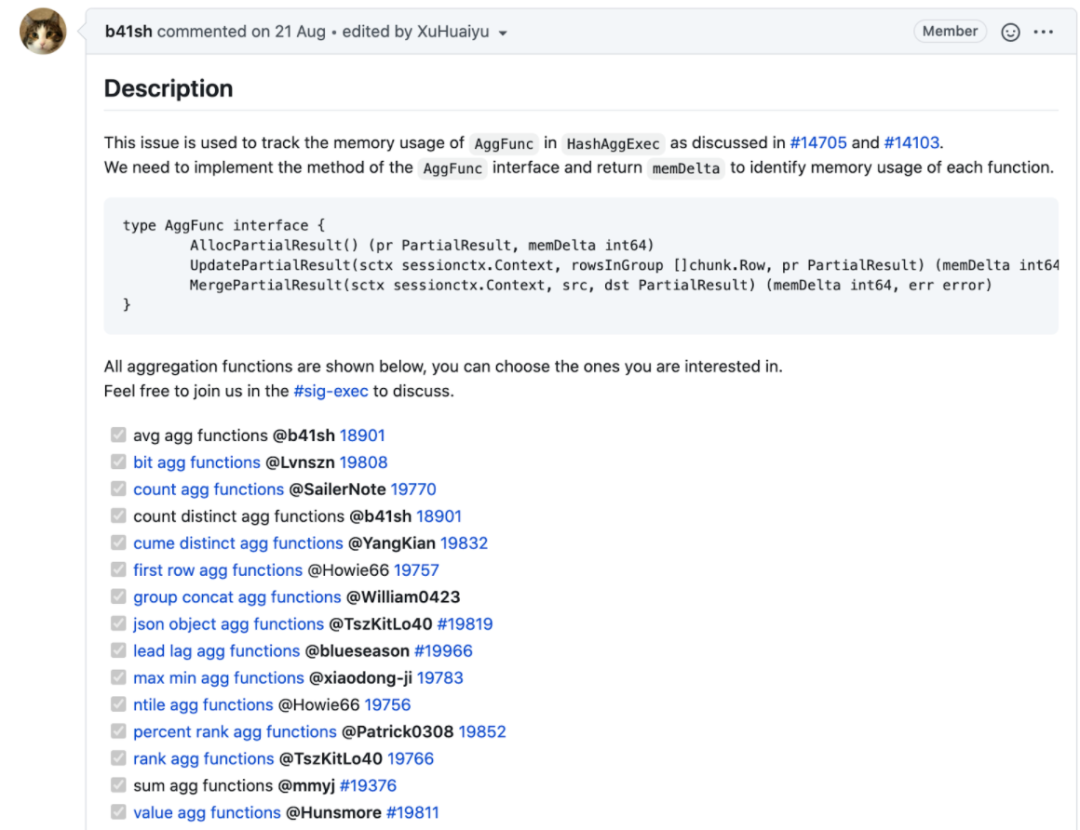Open the b41sh author profile link
Viewport: 1080px width, 830px height.
pyautogui.click(x=129, y=32)
